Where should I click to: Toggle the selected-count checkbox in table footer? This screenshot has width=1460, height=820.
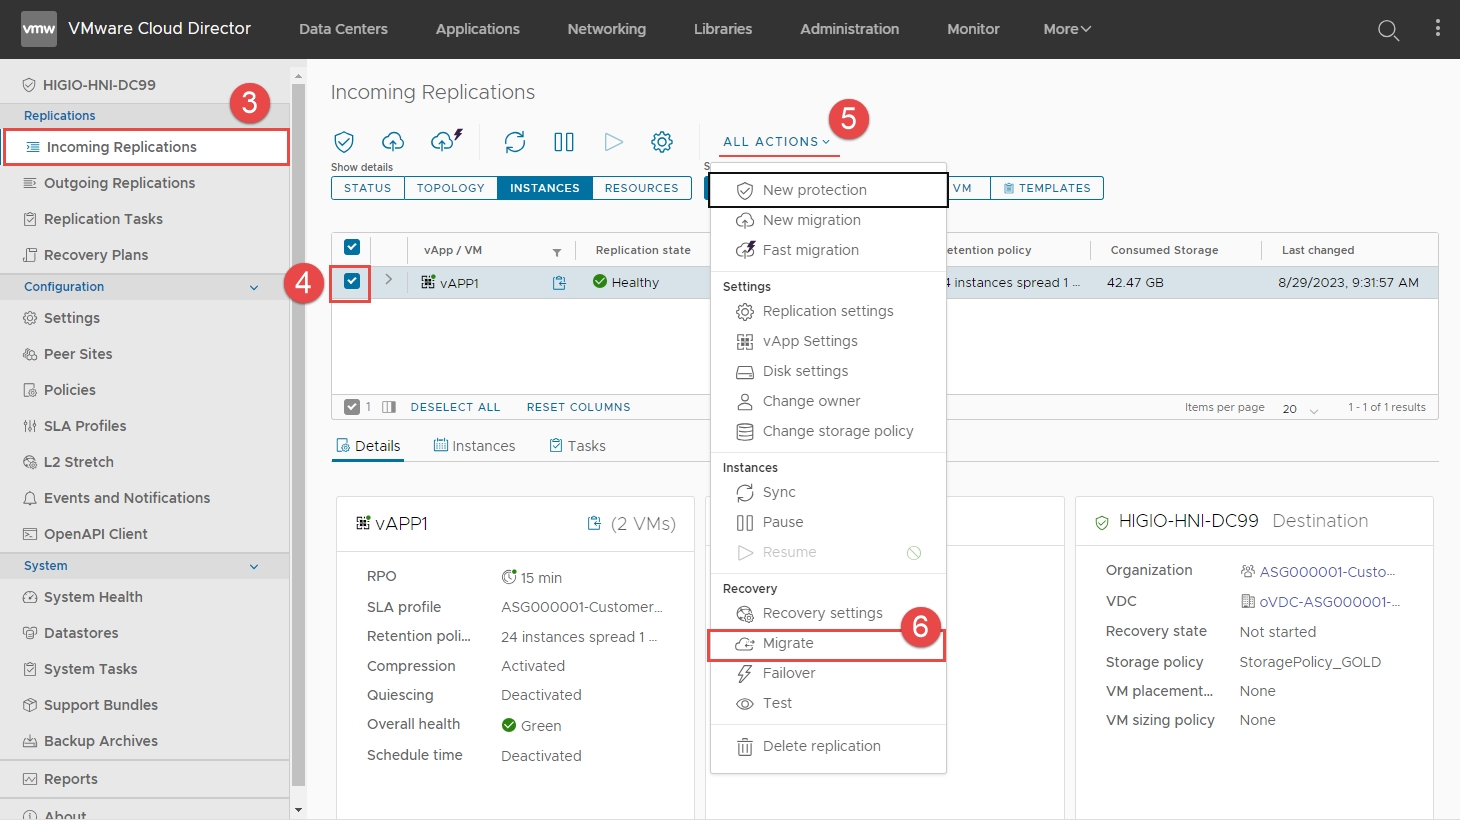(x=352, y=407)
